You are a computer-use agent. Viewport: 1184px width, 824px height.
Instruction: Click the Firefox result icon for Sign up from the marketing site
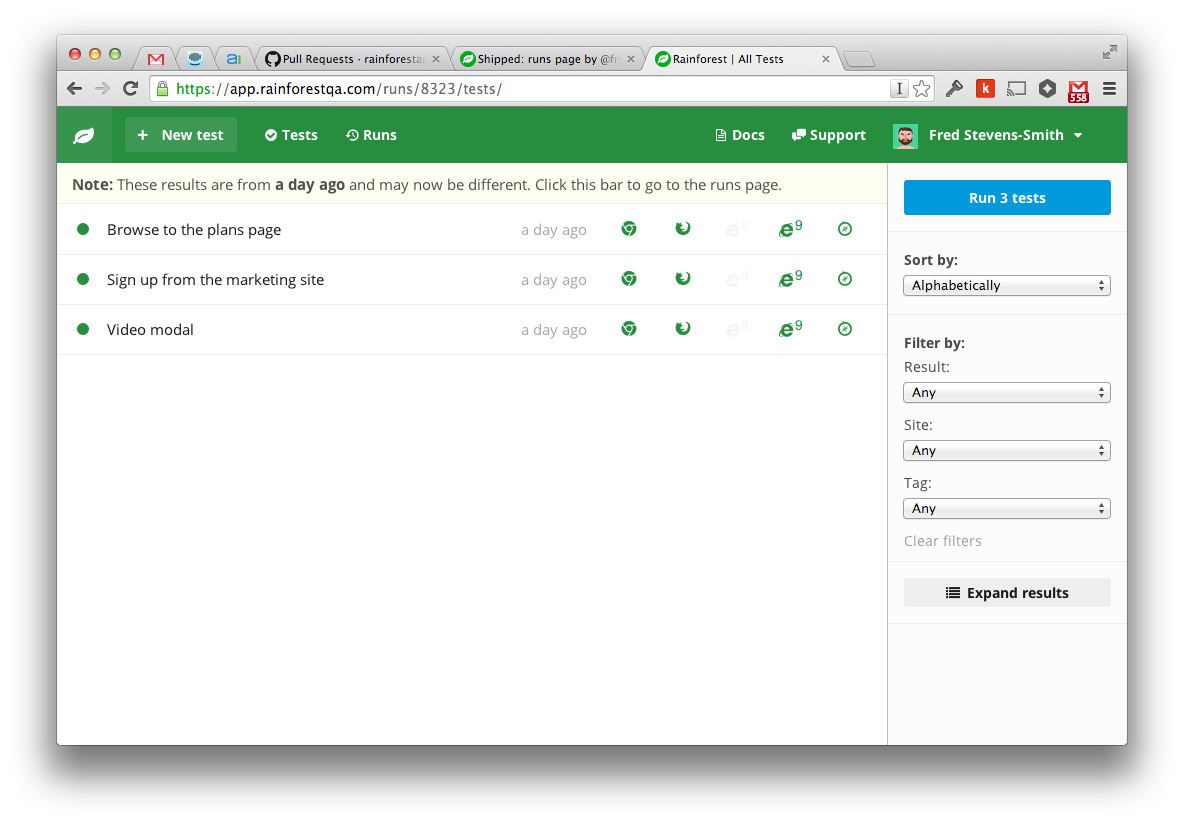point(683,279)
